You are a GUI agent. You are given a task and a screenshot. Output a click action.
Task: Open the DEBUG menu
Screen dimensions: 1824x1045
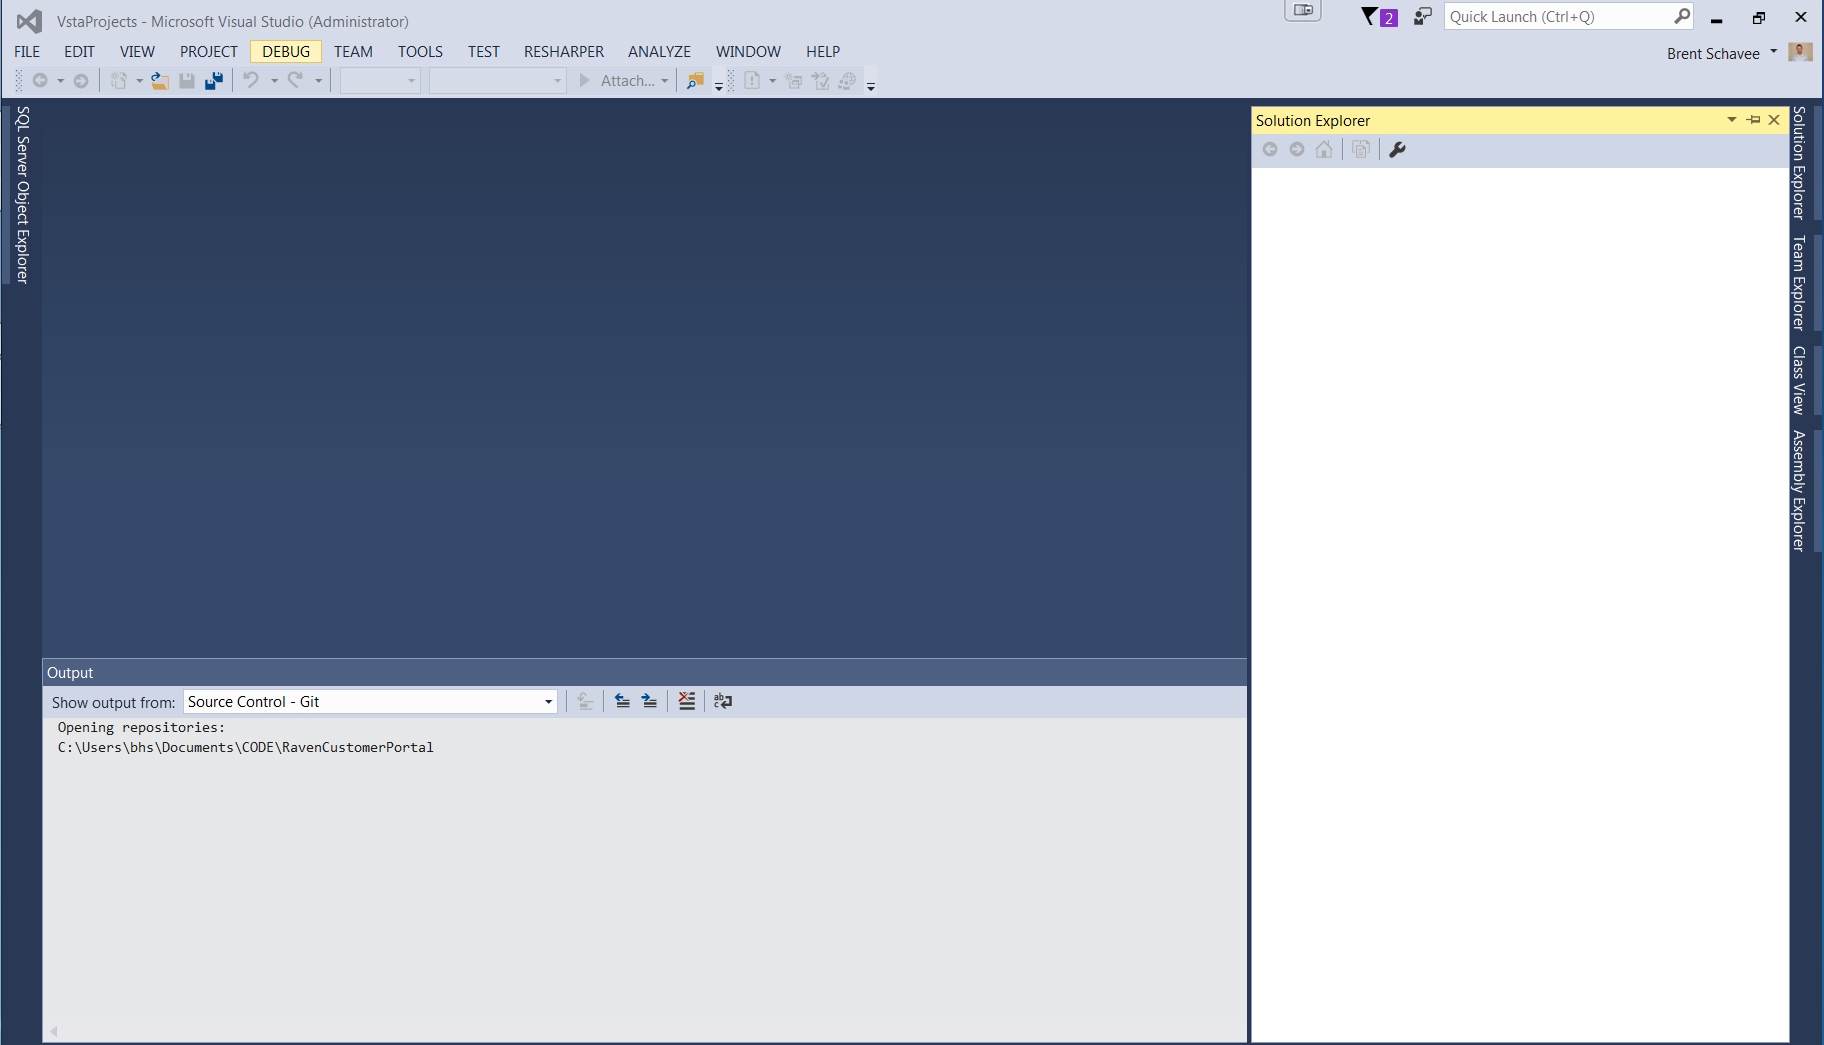coord(286,52)
